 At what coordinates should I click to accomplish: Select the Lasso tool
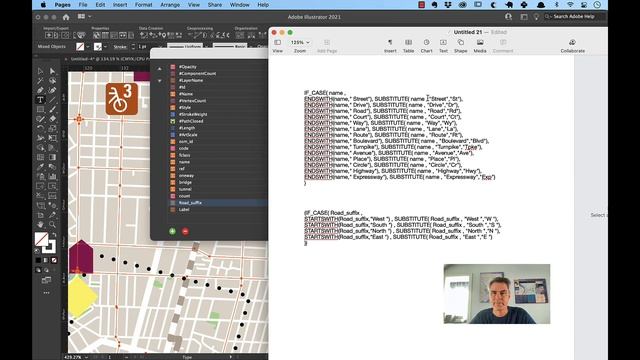[x=53, y=81]
